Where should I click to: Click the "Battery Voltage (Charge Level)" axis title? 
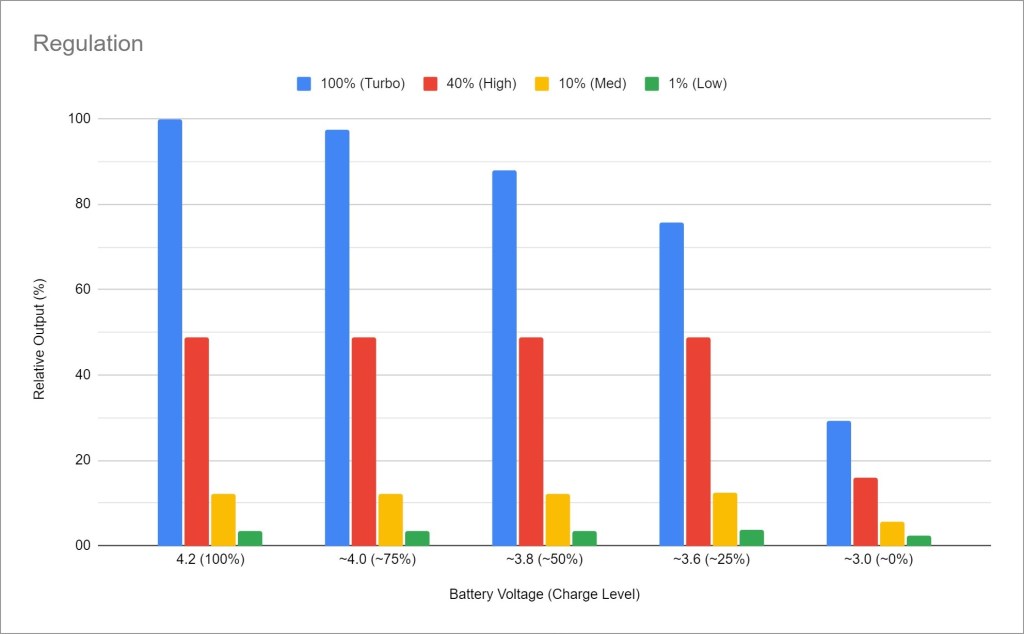544,594
